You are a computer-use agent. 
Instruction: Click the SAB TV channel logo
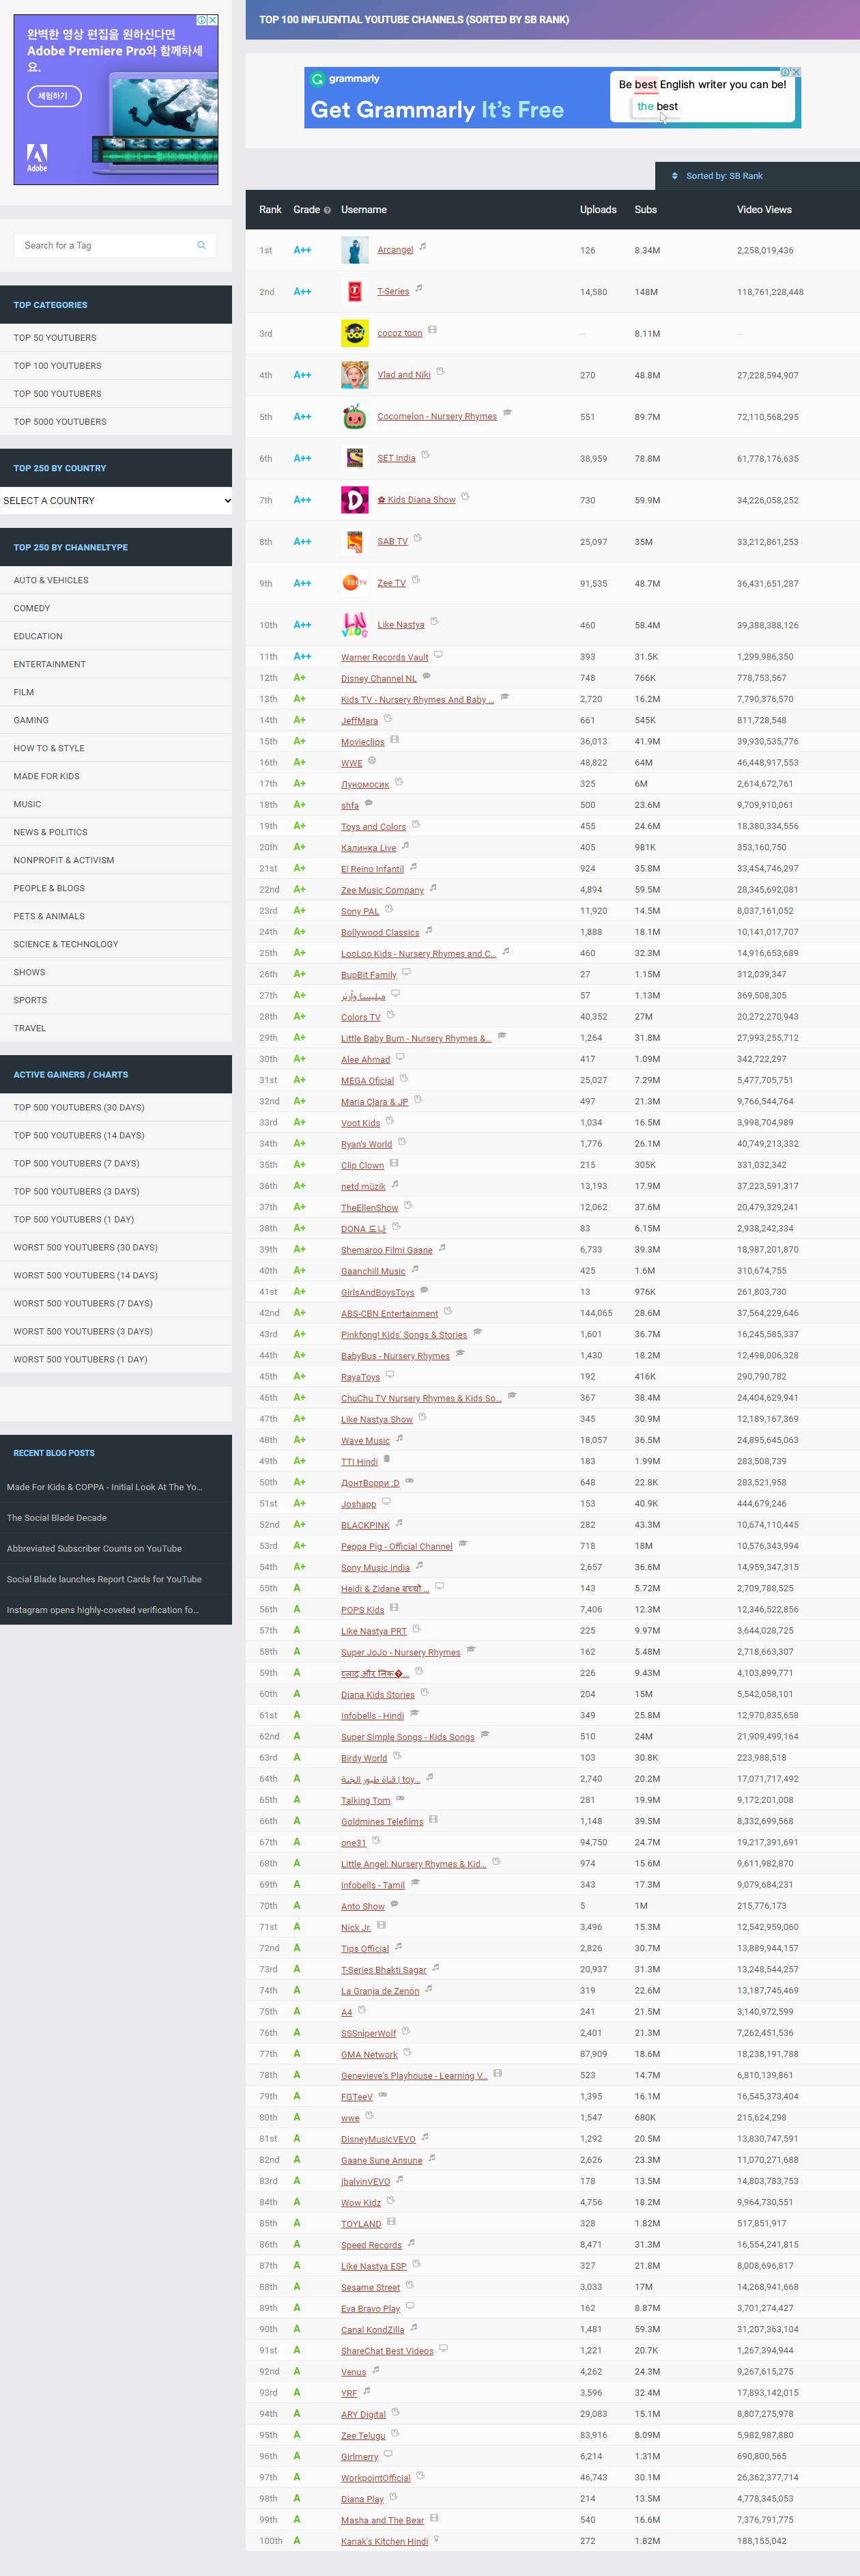pos(354,542)
